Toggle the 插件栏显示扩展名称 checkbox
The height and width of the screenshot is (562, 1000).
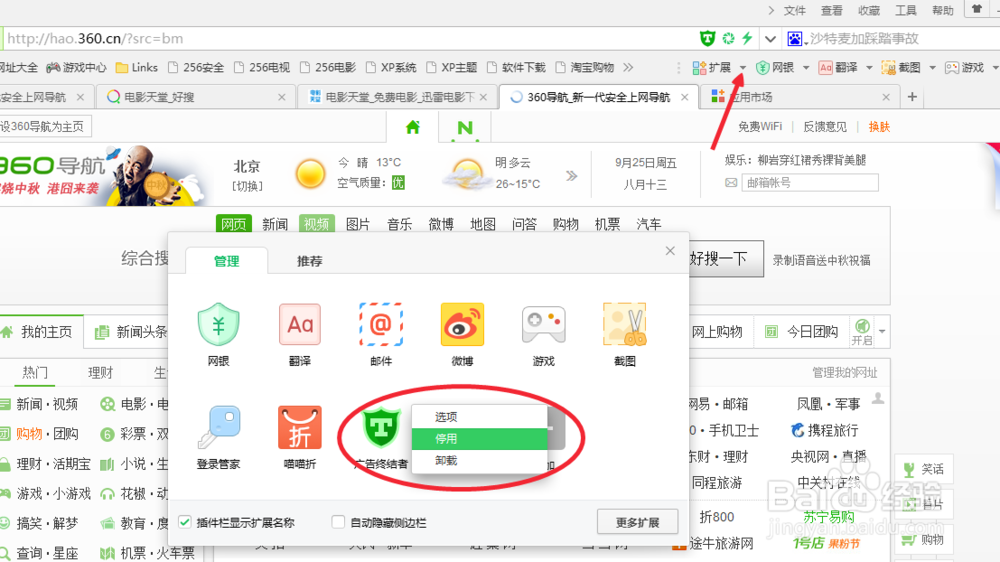(185, 522)
